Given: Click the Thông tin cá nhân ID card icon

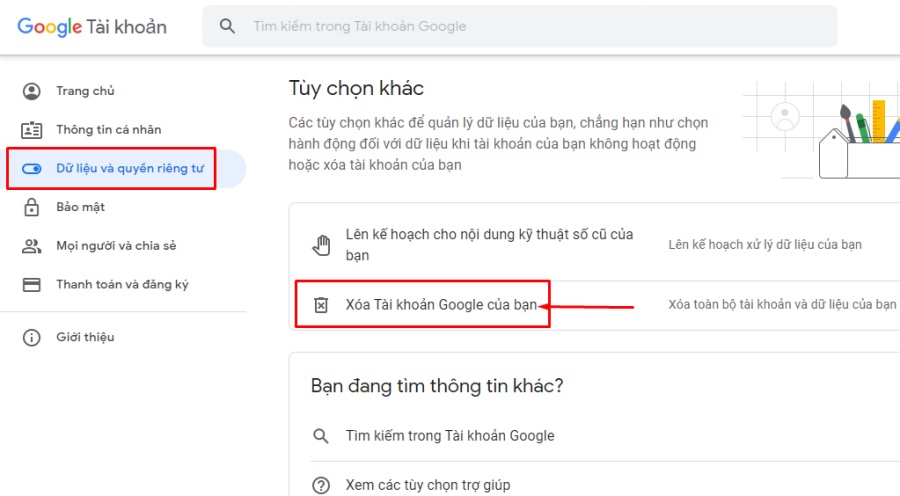Looking at the screenshot, I should (32, 130).
